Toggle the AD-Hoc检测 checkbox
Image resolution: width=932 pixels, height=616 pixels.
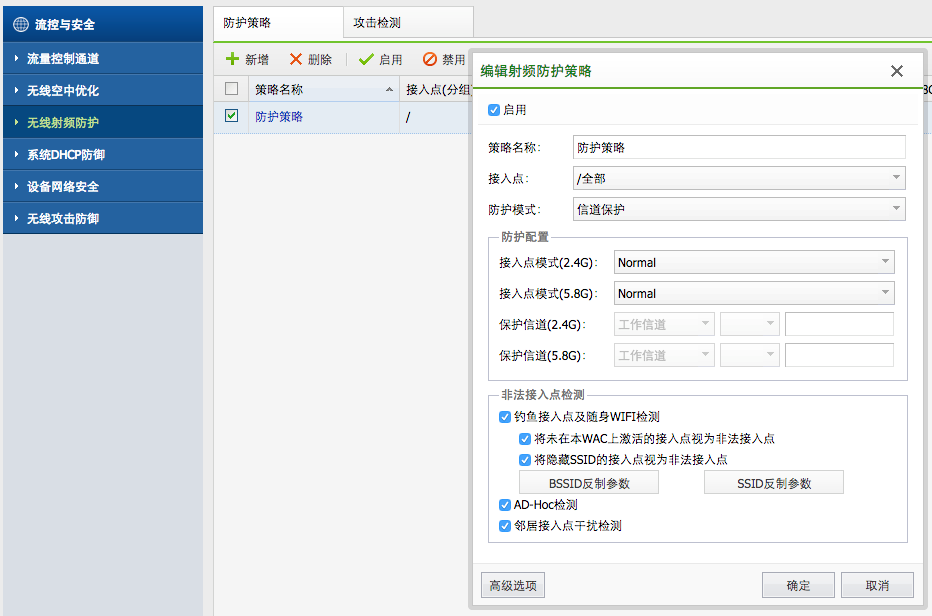point(505,505)
